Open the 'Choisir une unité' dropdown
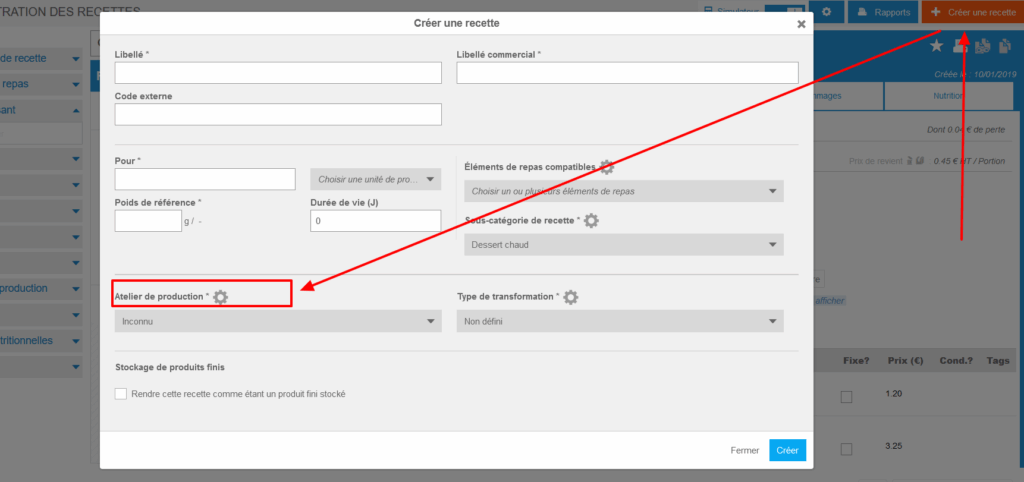 pos(375,179)
